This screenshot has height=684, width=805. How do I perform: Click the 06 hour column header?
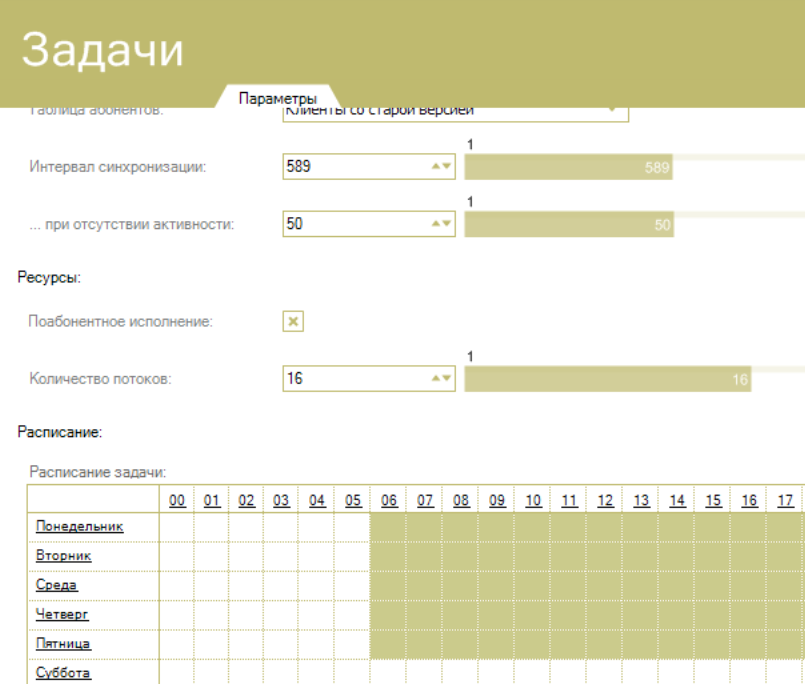[x=388, y=500]
